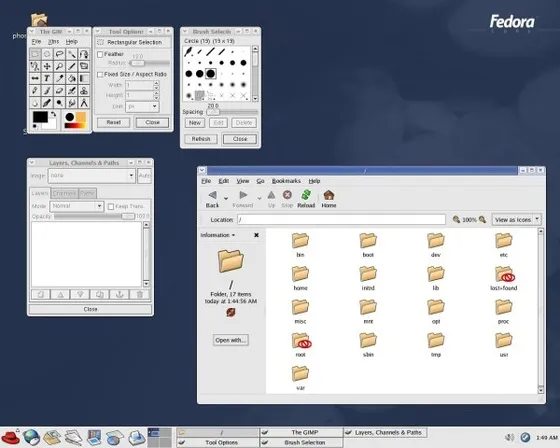Click the Opacity slider in Layers dialog
This screenshot has height=448, width=560.
point(94,216)
